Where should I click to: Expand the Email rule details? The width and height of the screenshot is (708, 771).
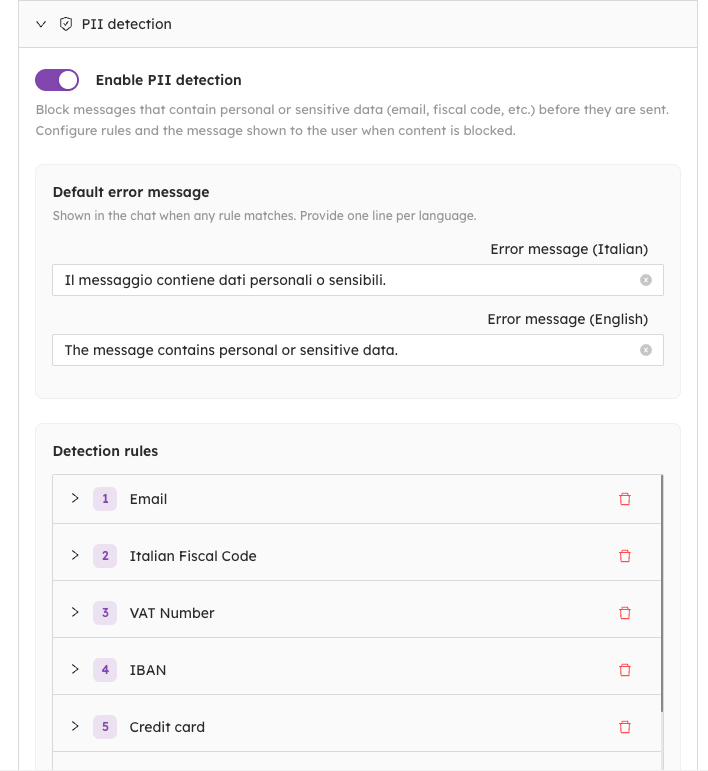(x=75, y=498)
